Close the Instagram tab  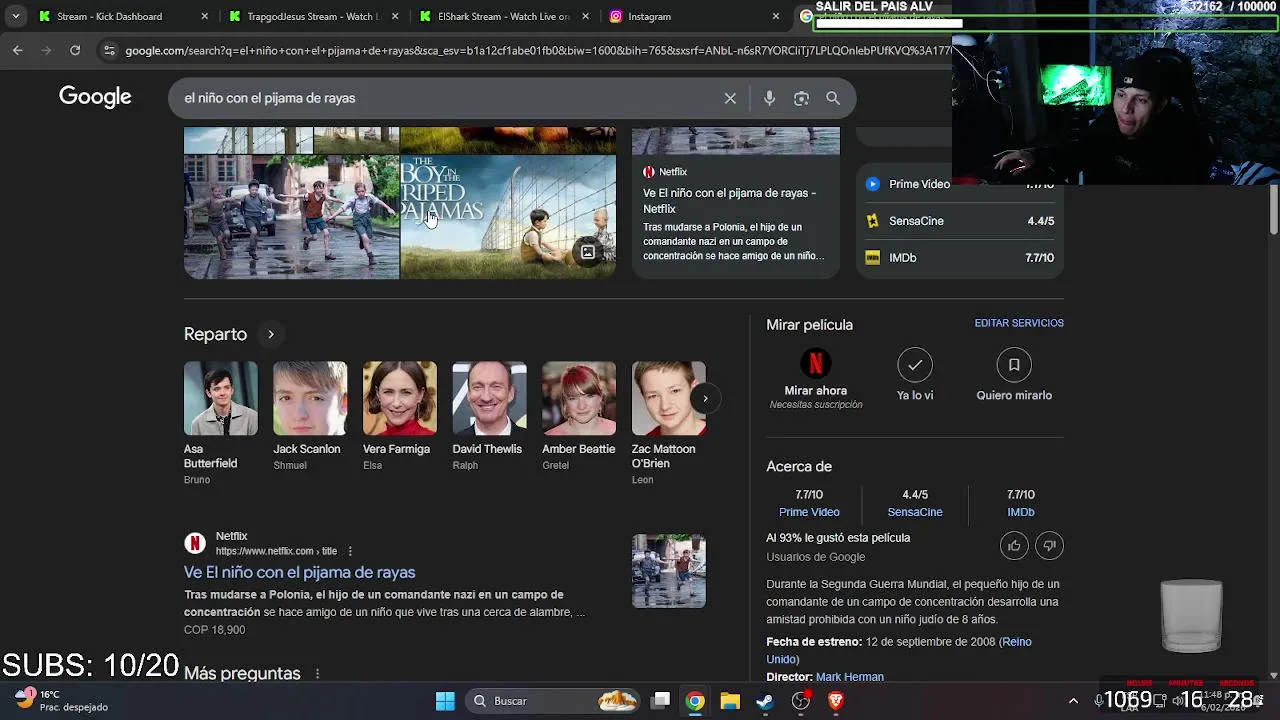click(775, 16)
